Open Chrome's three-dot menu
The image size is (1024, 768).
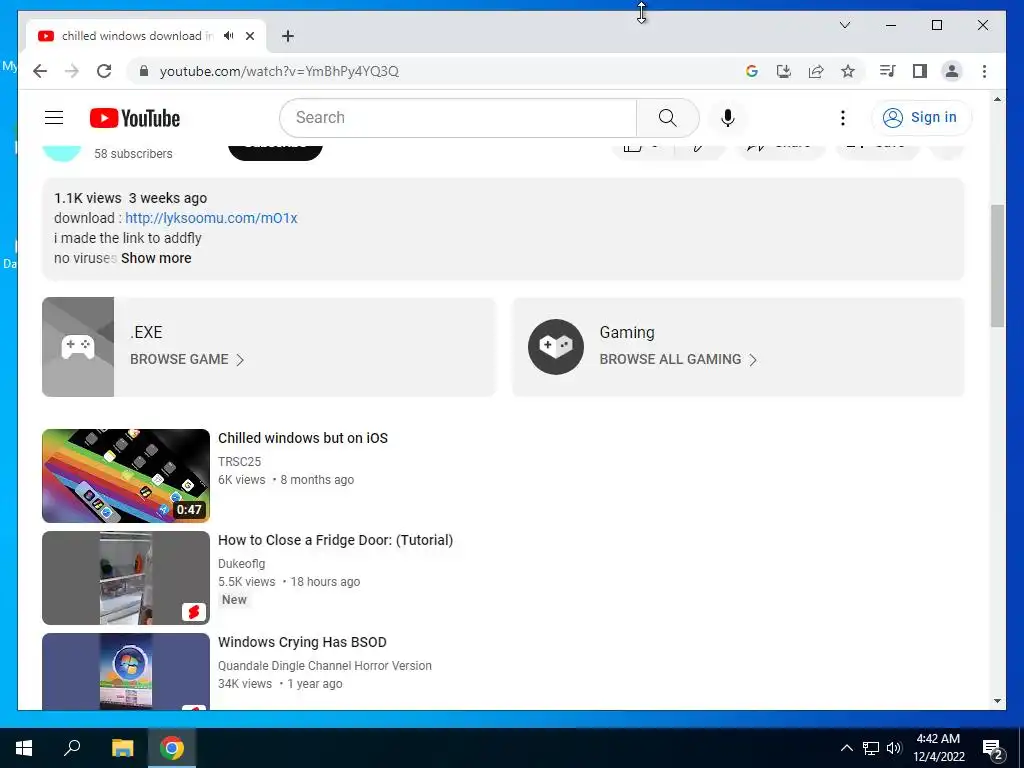pos(984,71)
